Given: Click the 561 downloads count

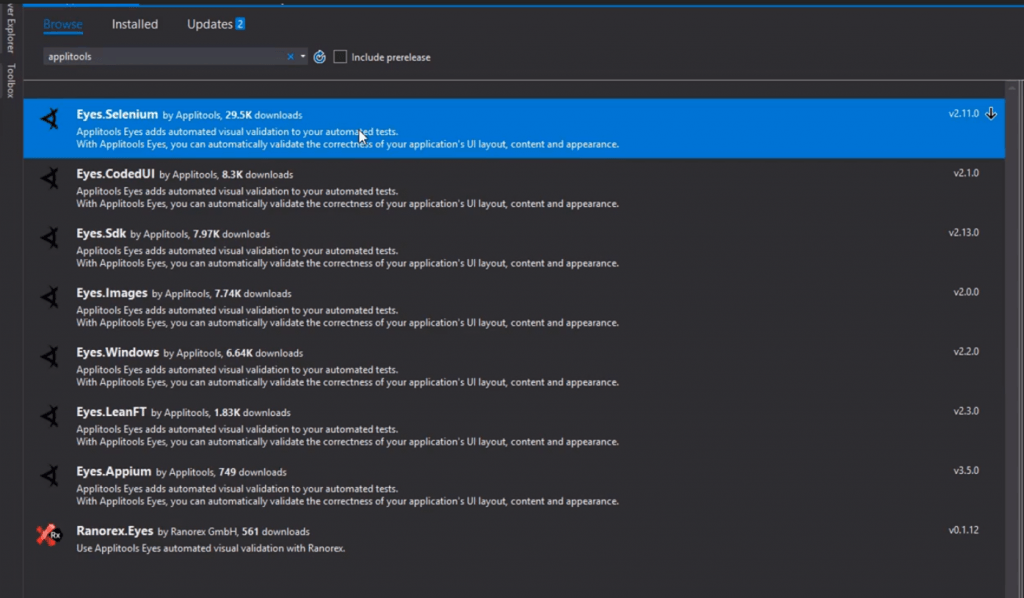Looking at the screenshot, I should (x=276, y=531).
